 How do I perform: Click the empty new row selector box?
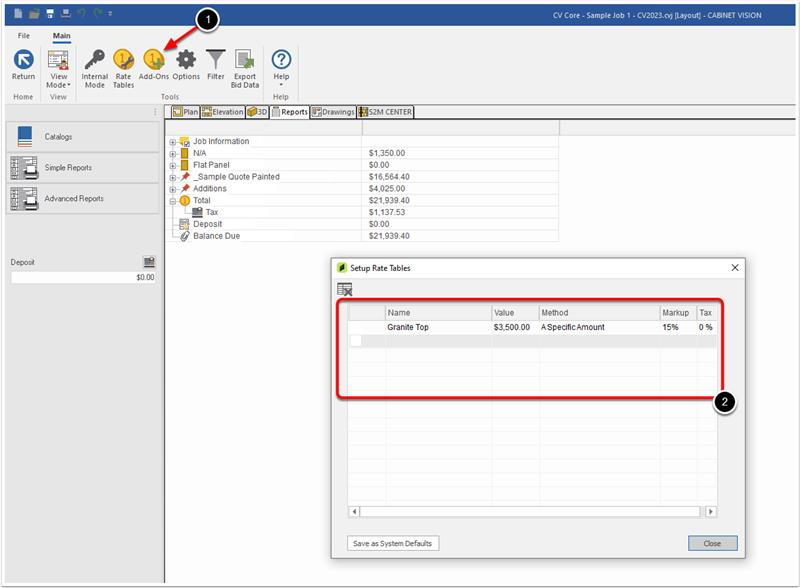pos(356,340)
